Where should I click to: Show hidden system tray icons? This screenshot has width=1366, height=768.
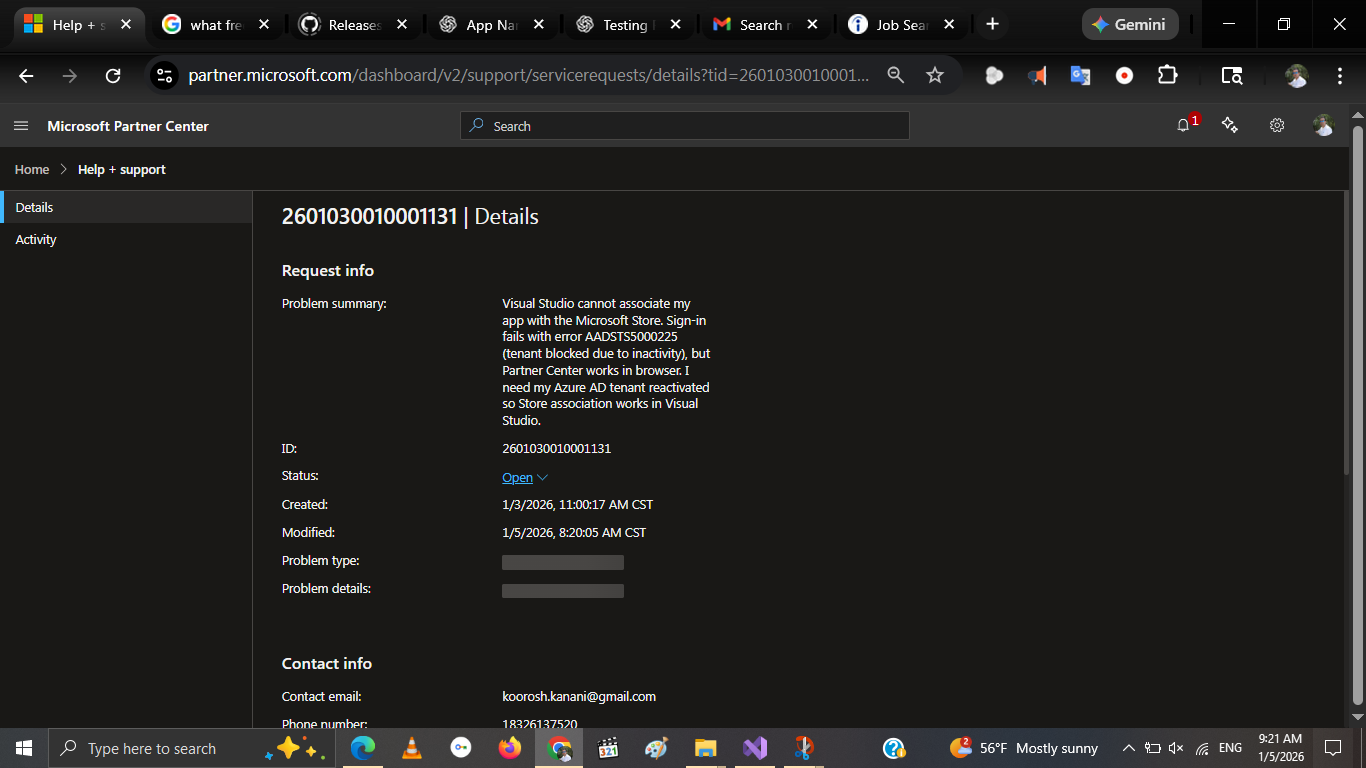click(1129, 748)
